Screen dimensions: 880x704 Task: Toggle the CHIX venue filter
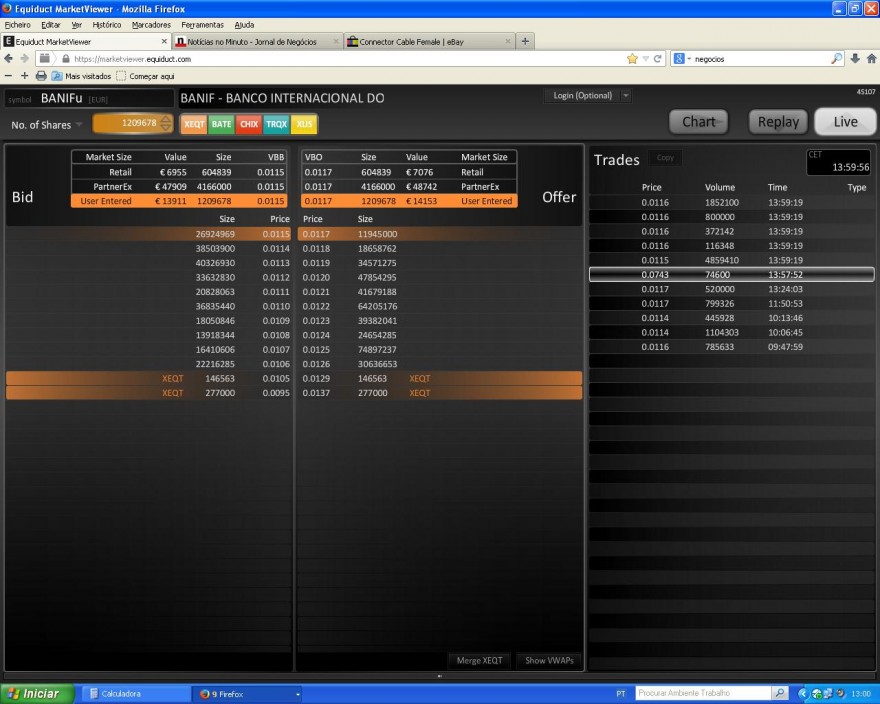coord(249,124)
